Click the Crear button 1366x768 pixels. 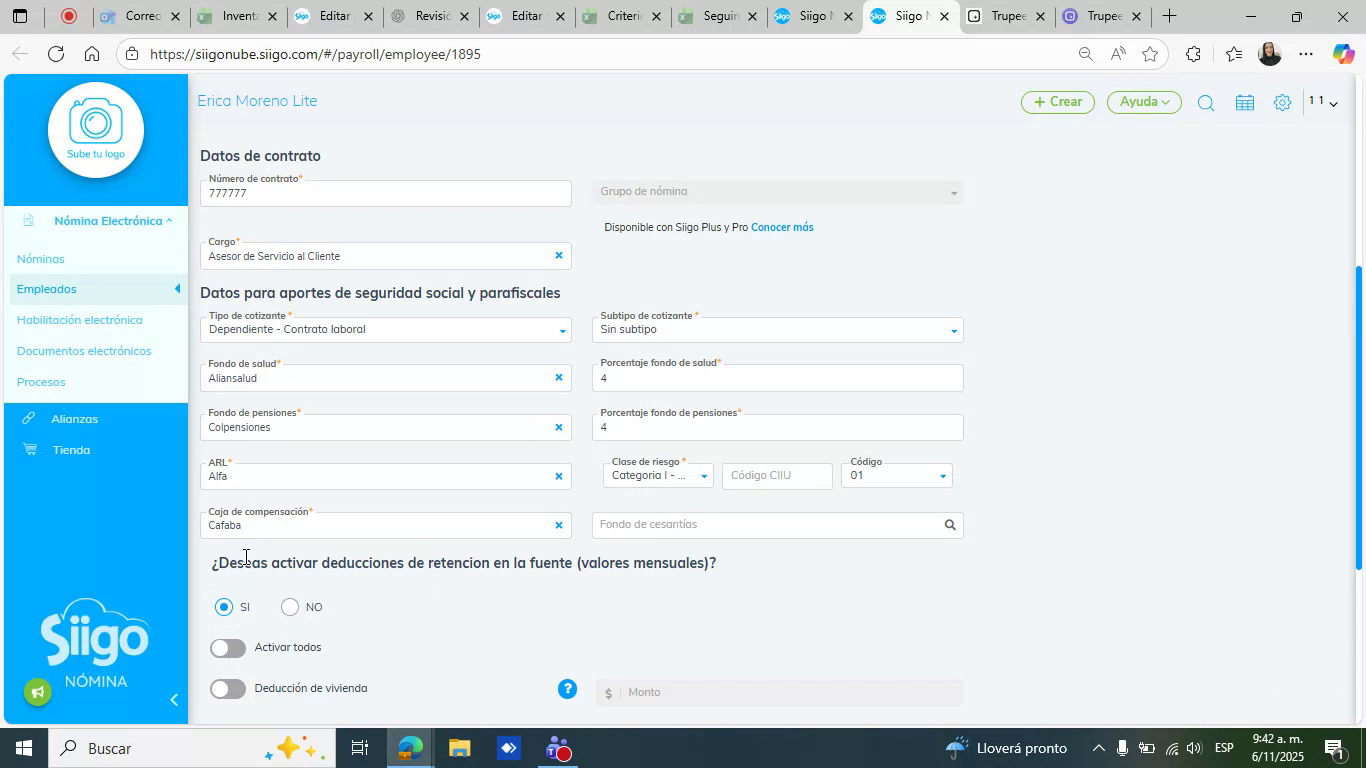tap(1058, 102)
